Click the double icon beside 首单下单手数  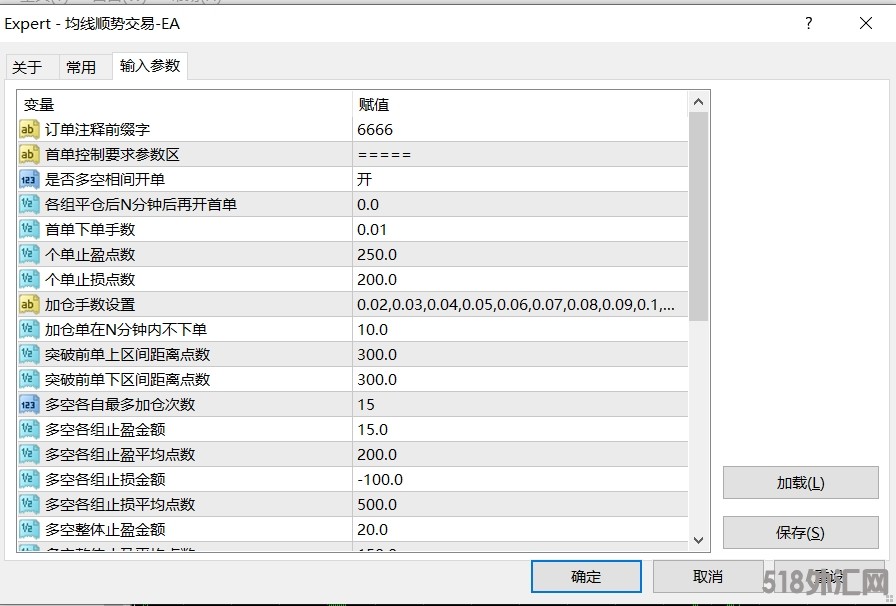tap(29, 229)
